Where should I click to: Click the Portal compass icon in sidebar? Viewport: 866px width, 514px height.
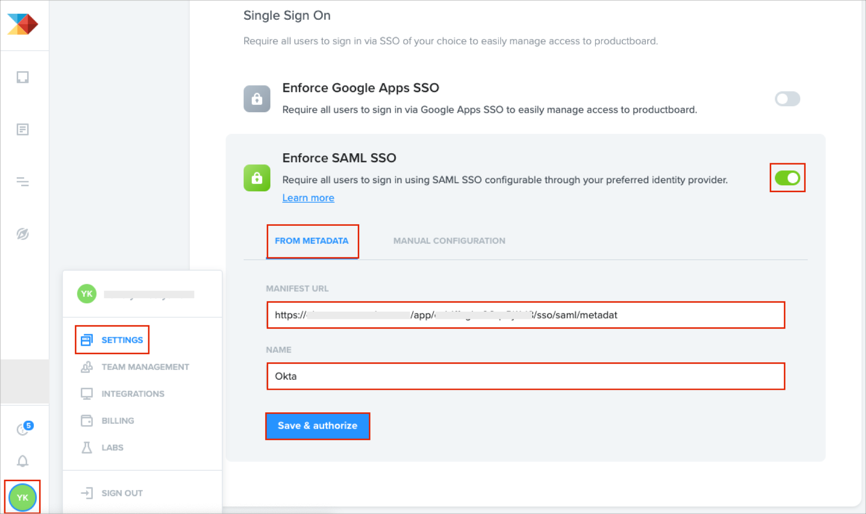pos(22,234)
